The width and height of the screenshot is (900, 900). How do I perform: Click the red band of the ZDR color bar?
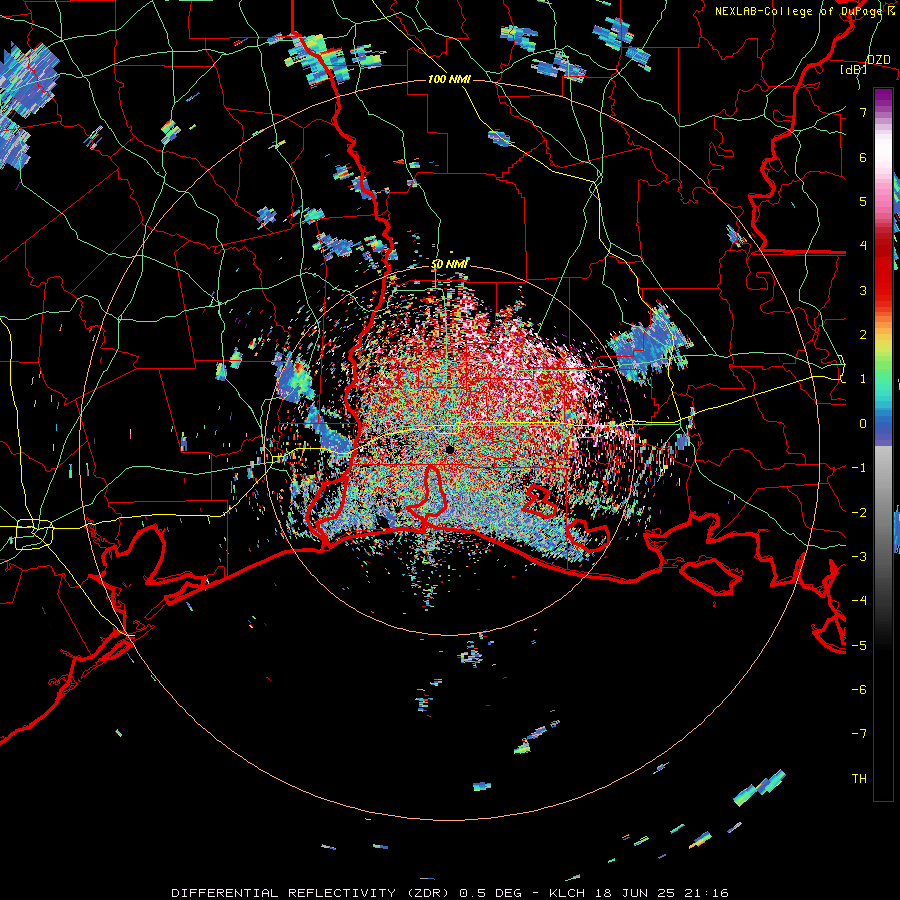click(x=883, y=270)
